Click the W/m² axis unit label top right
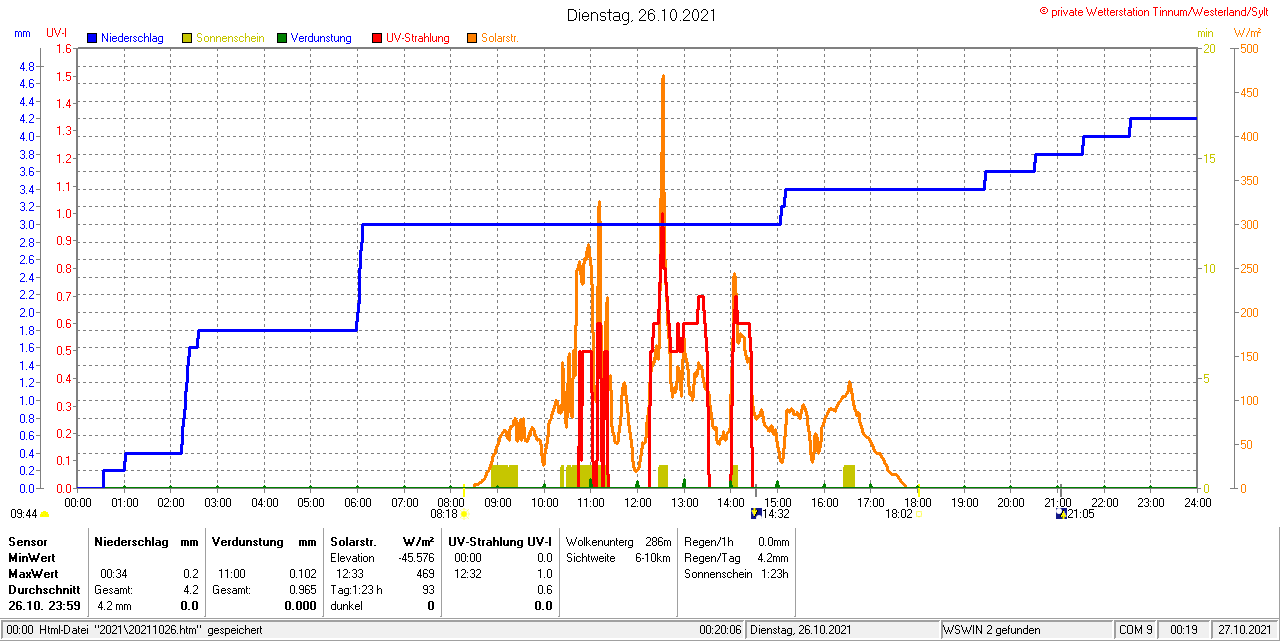 click(x=1247, y=33)
